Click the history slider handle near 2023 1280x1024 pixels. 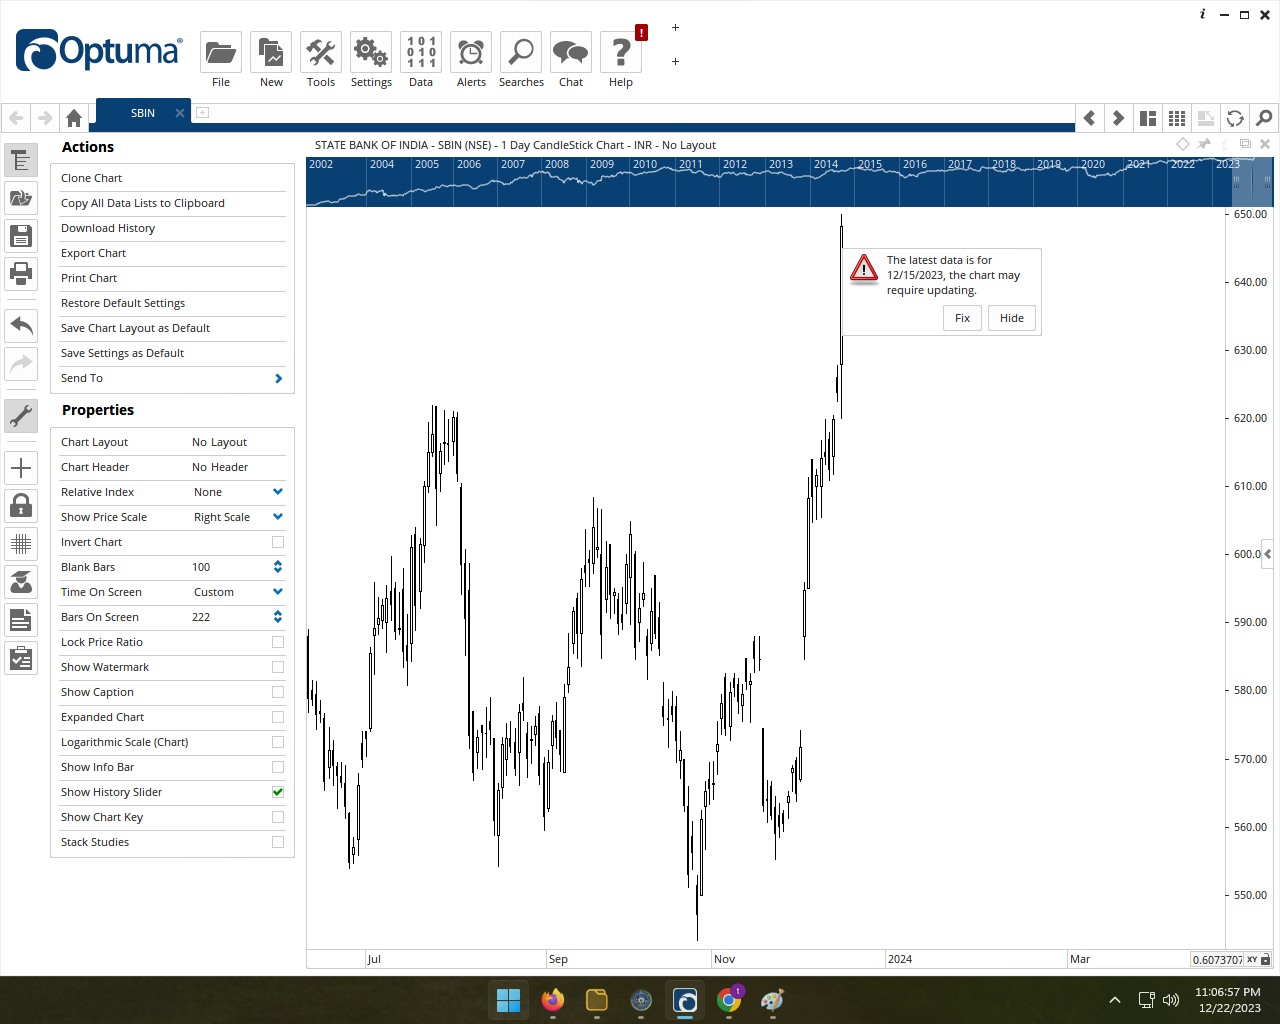[x=1237, y=182]
